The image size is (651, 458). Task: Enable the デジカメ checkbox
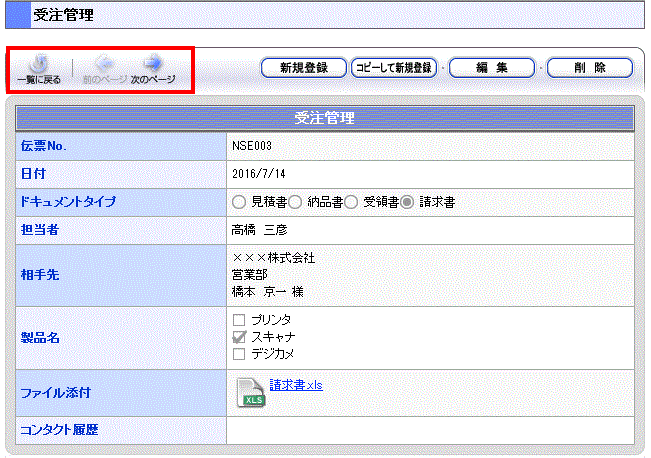238,354
